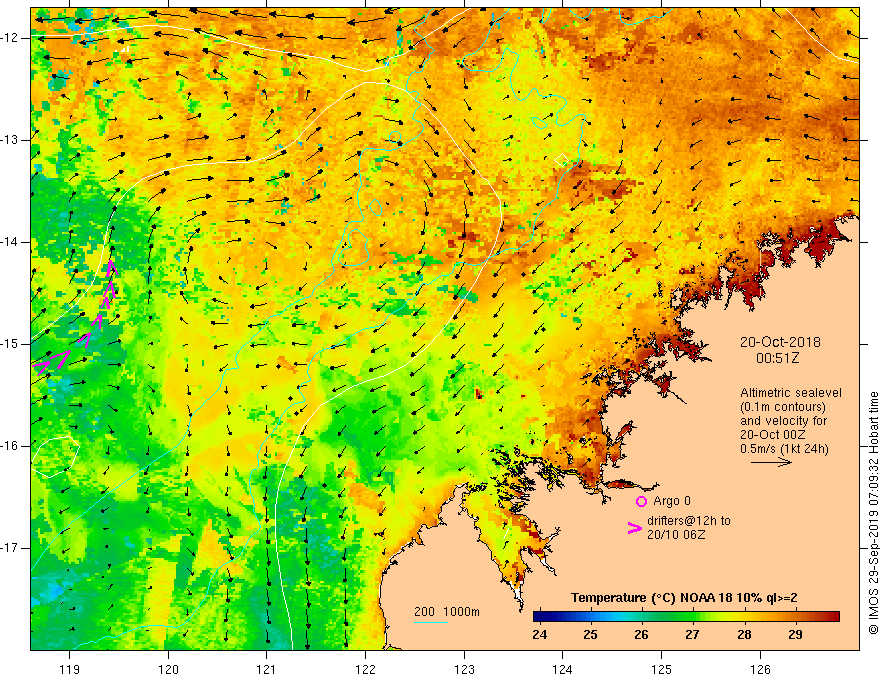The image size is (880, 680).
Task: Click the 'drifters@12h to' legend text
Action: click(x=689, y=521)
